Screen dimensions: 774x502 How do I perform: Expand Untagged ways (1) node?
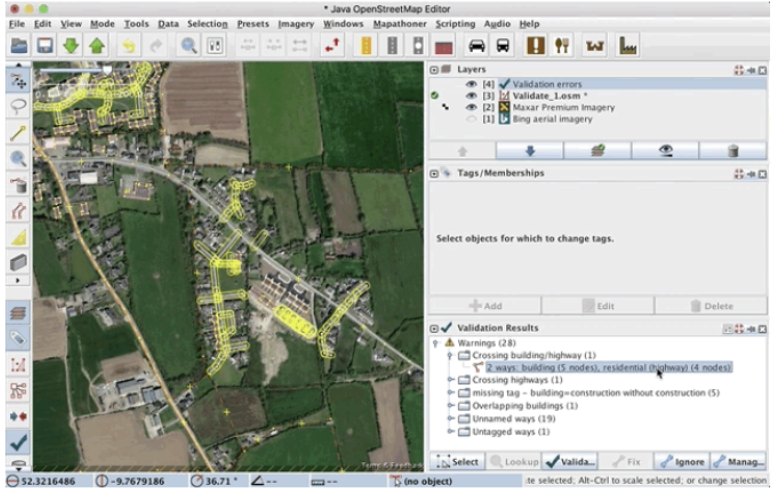coord(450,431)
